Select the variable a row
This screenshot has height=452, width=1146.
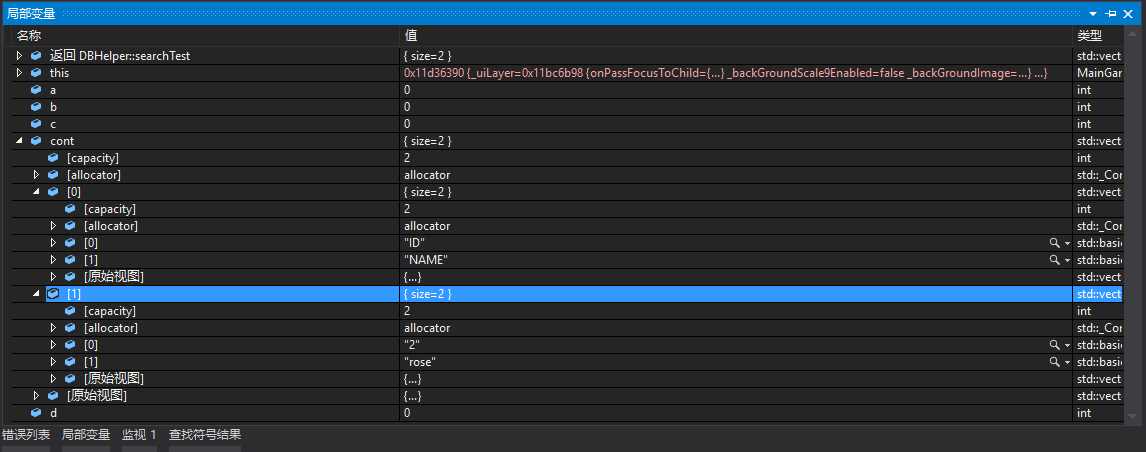point(567,89)
